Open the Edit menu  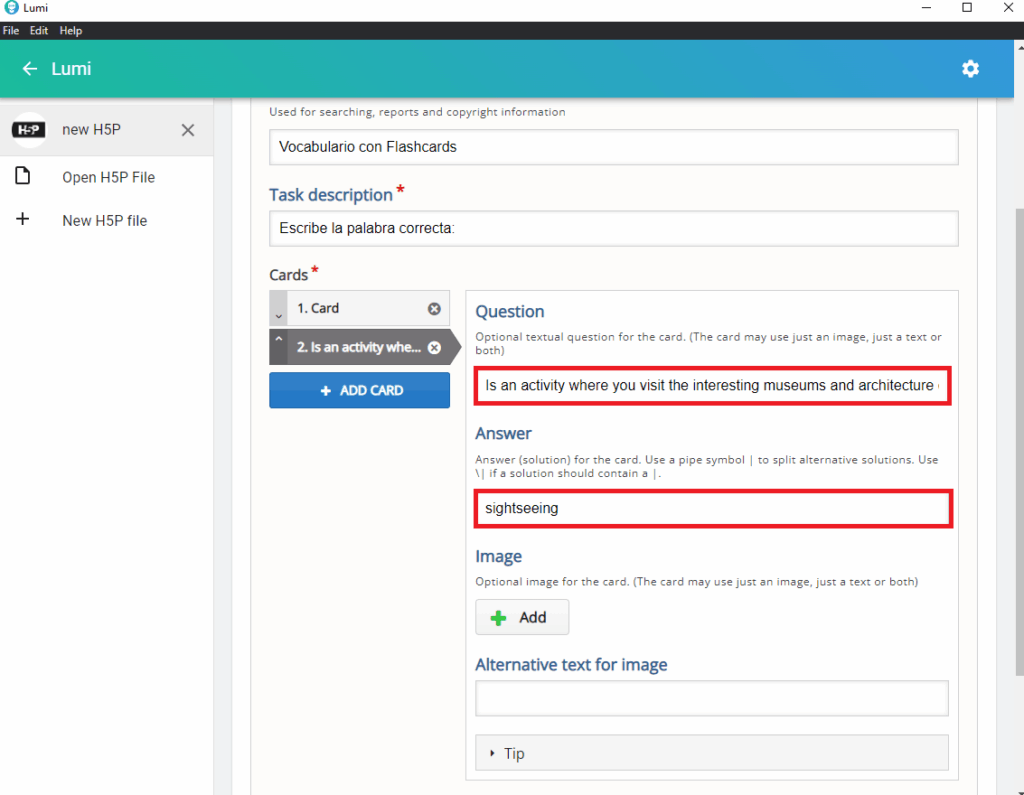(39, 31)
